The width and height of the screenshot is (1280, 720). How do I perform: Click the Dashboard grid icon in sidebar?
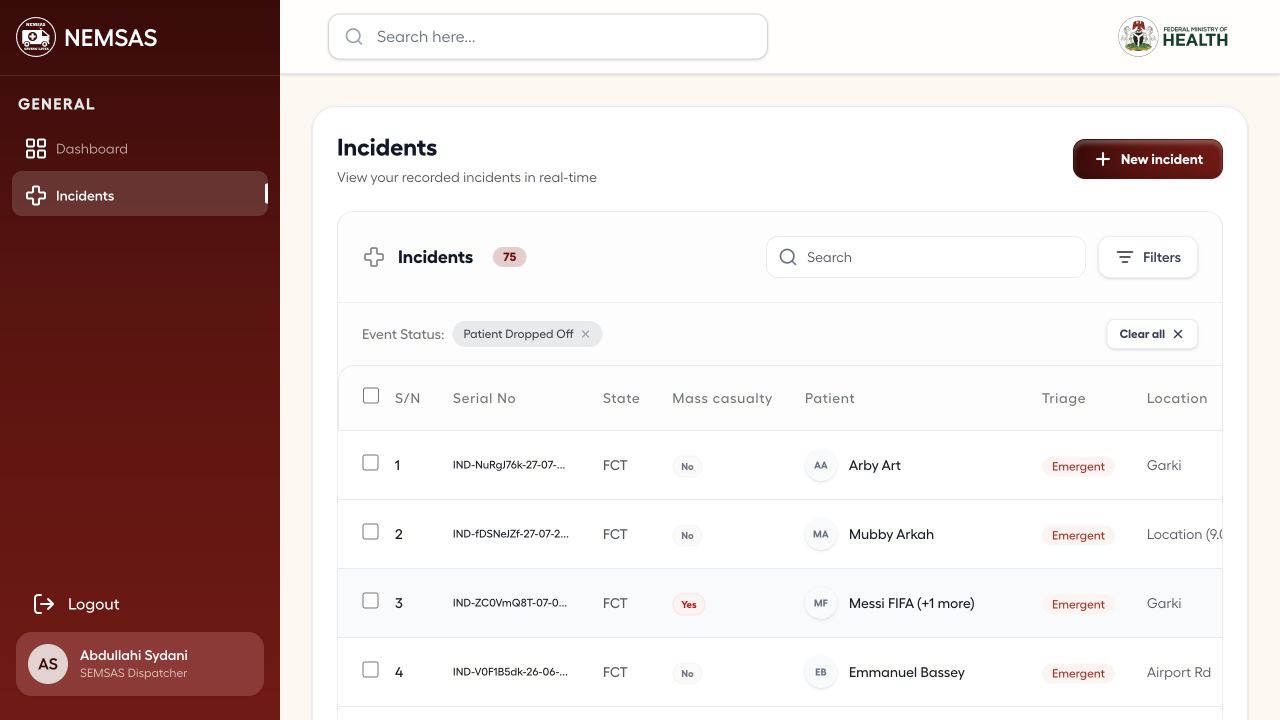tap(36, 149)
